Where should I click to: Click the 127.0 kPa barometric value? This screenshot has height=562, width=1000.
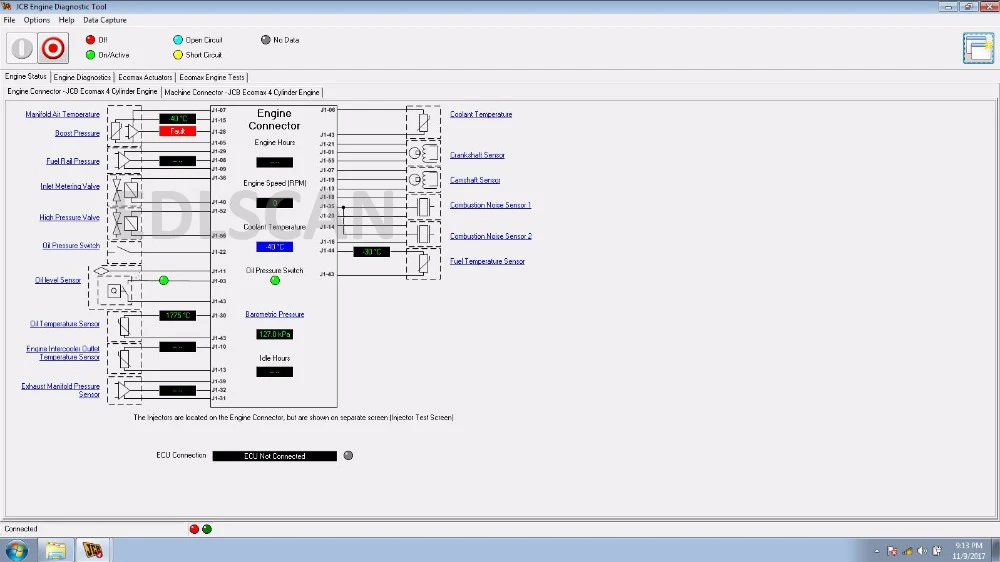click(x=275, y=334)
